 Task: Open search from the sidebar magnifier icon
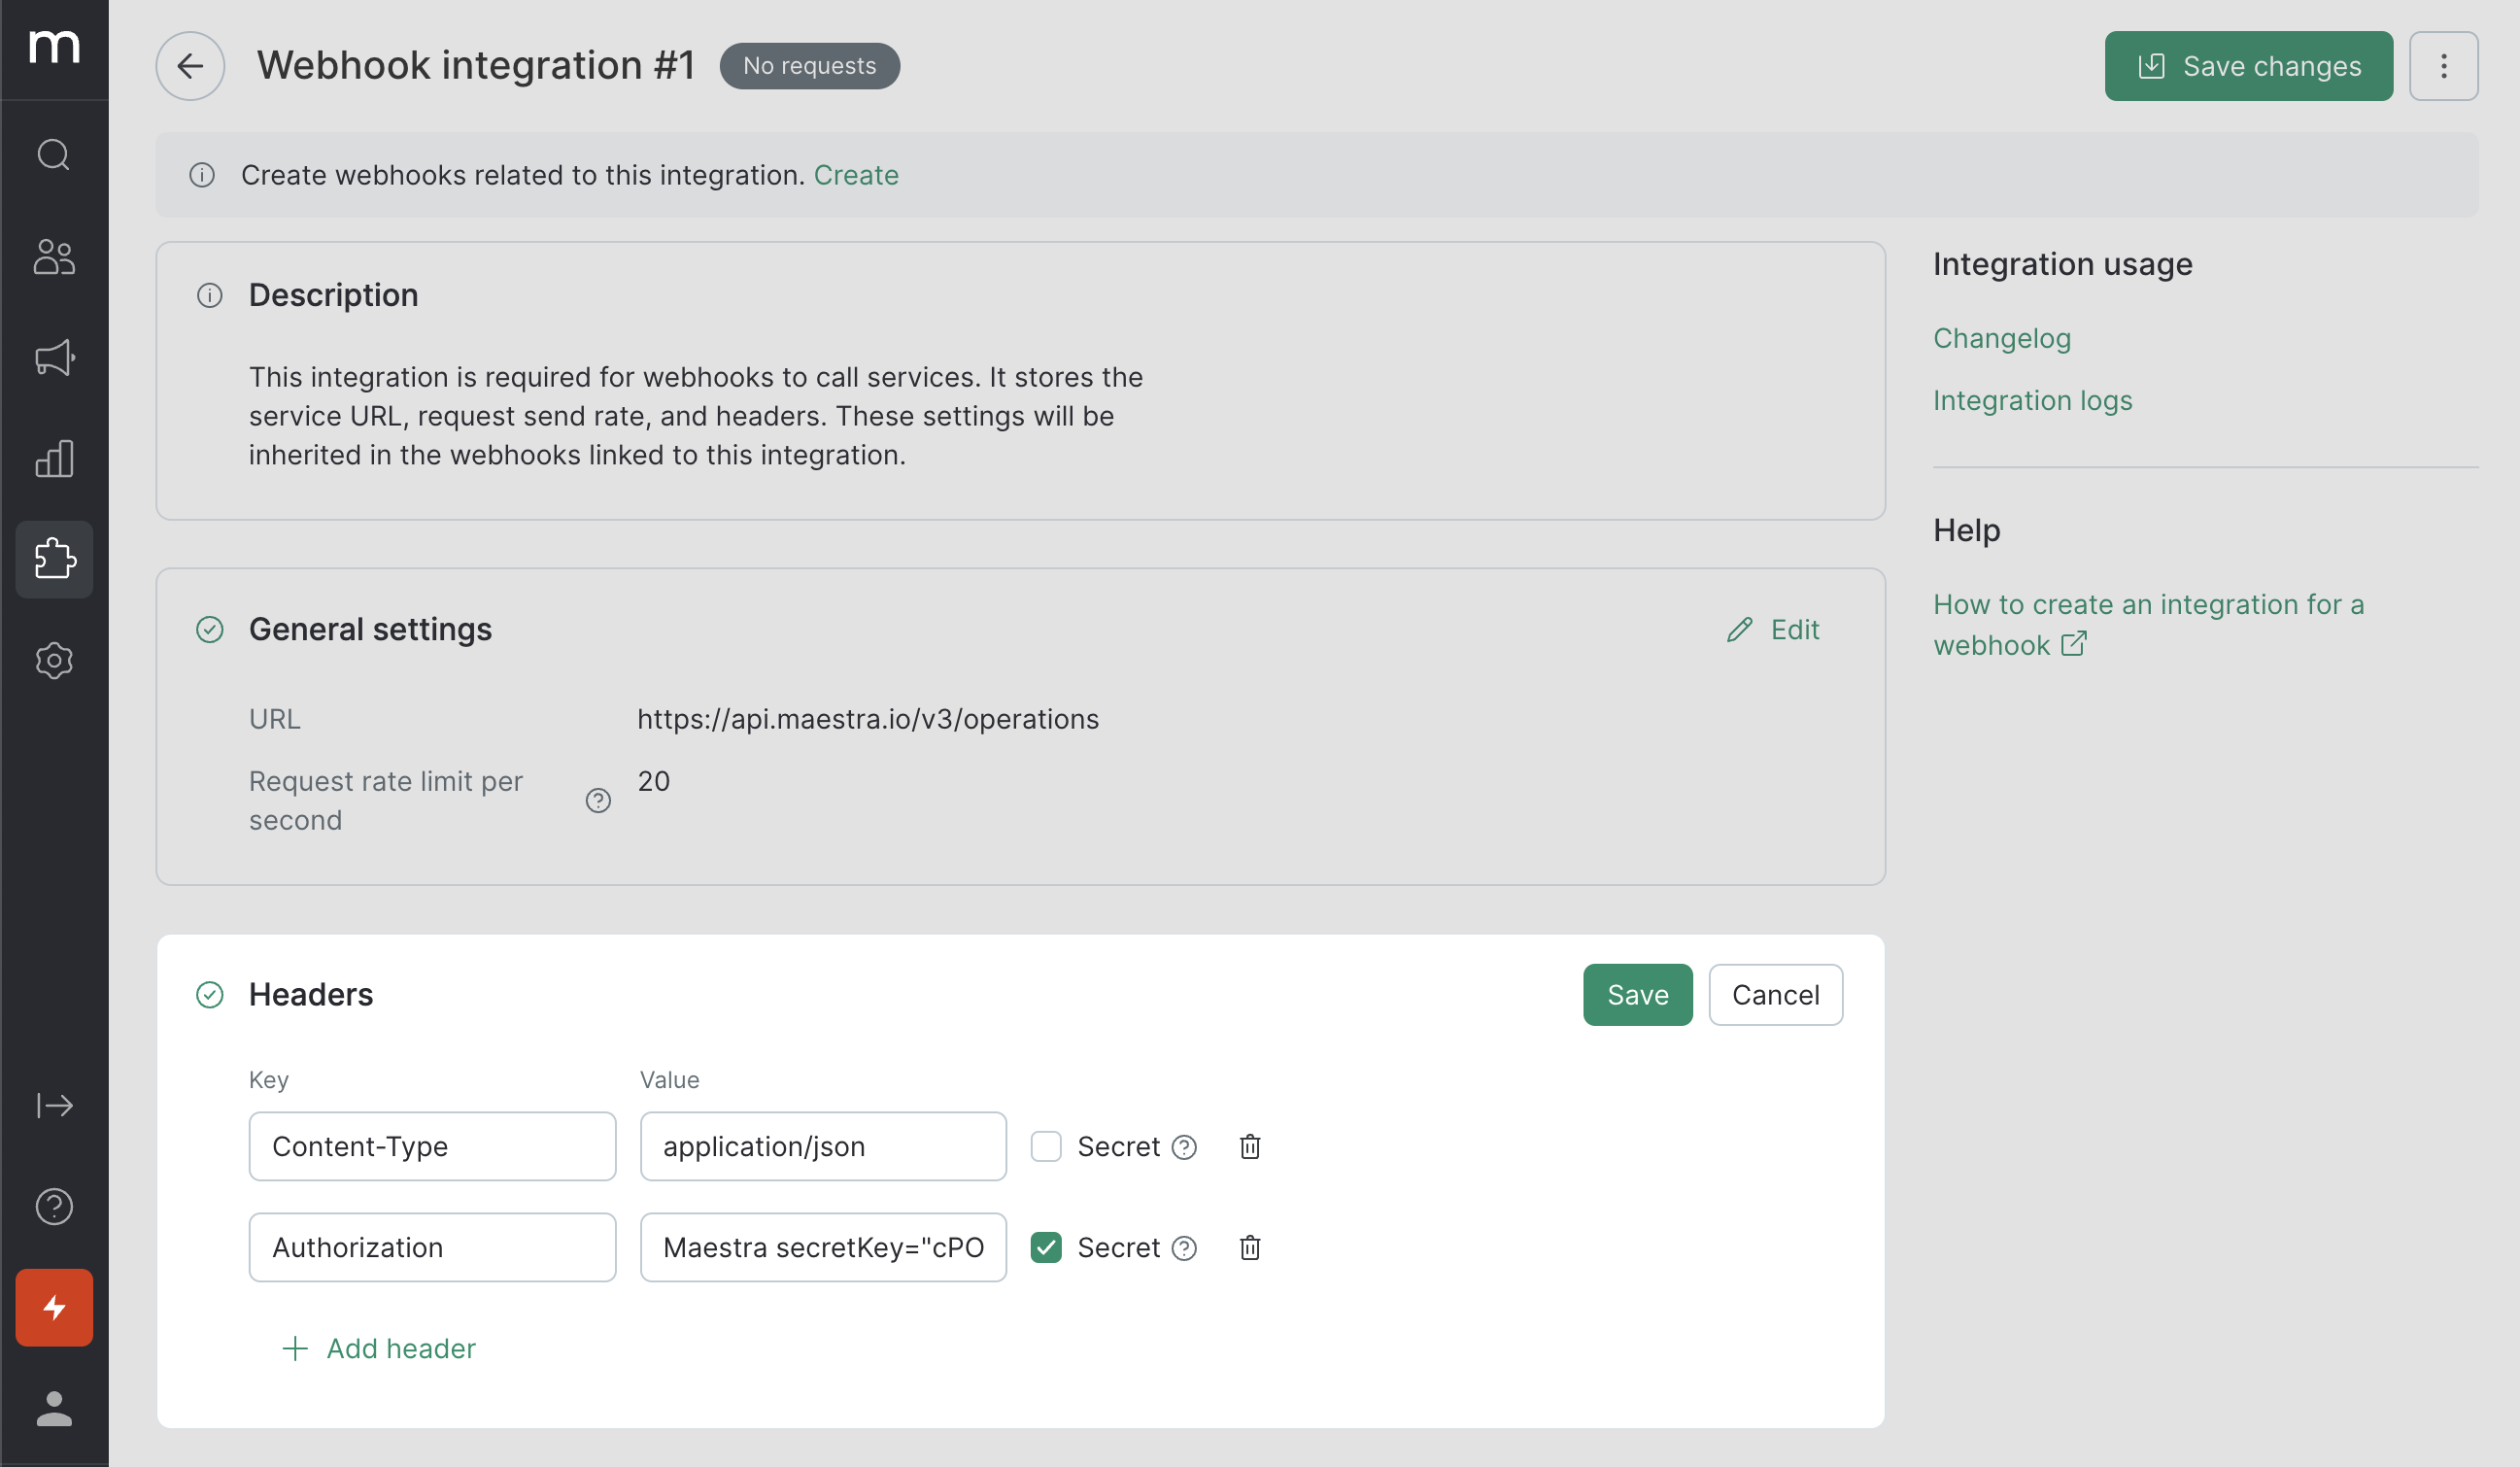pos(54,155)
